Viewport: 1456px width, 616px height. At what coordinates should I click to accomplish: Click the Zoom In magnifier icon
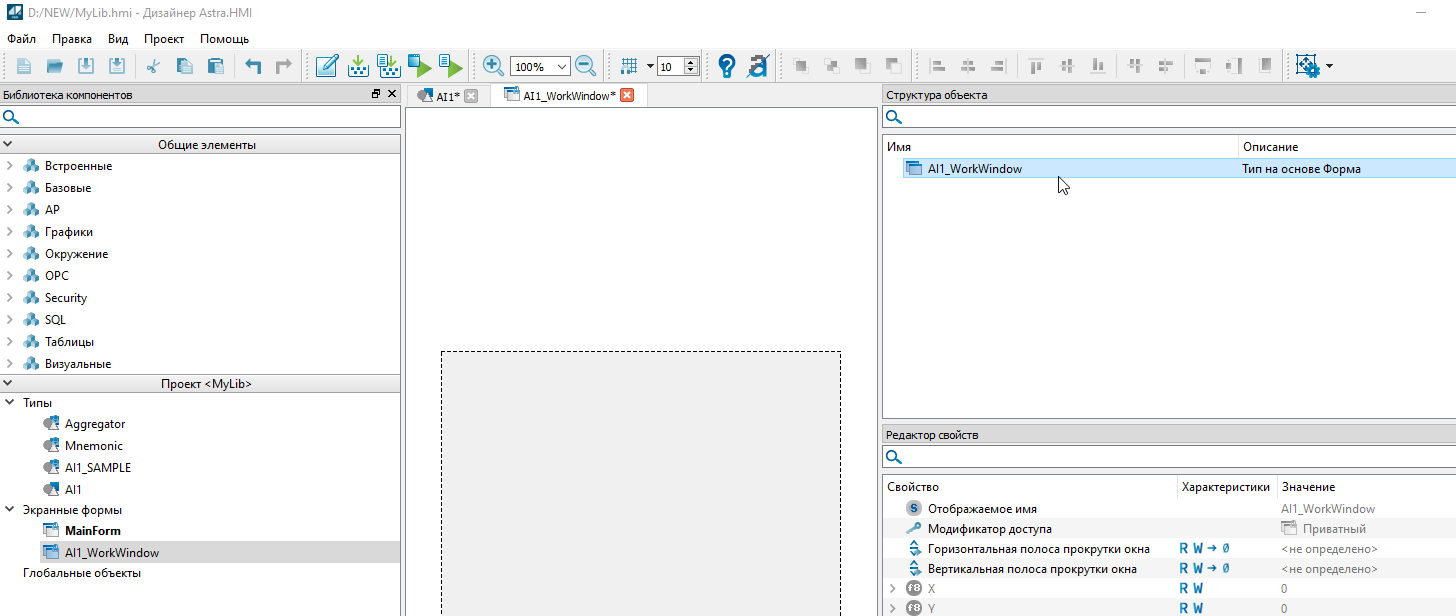pyautogui.click(x=493, y=66)
